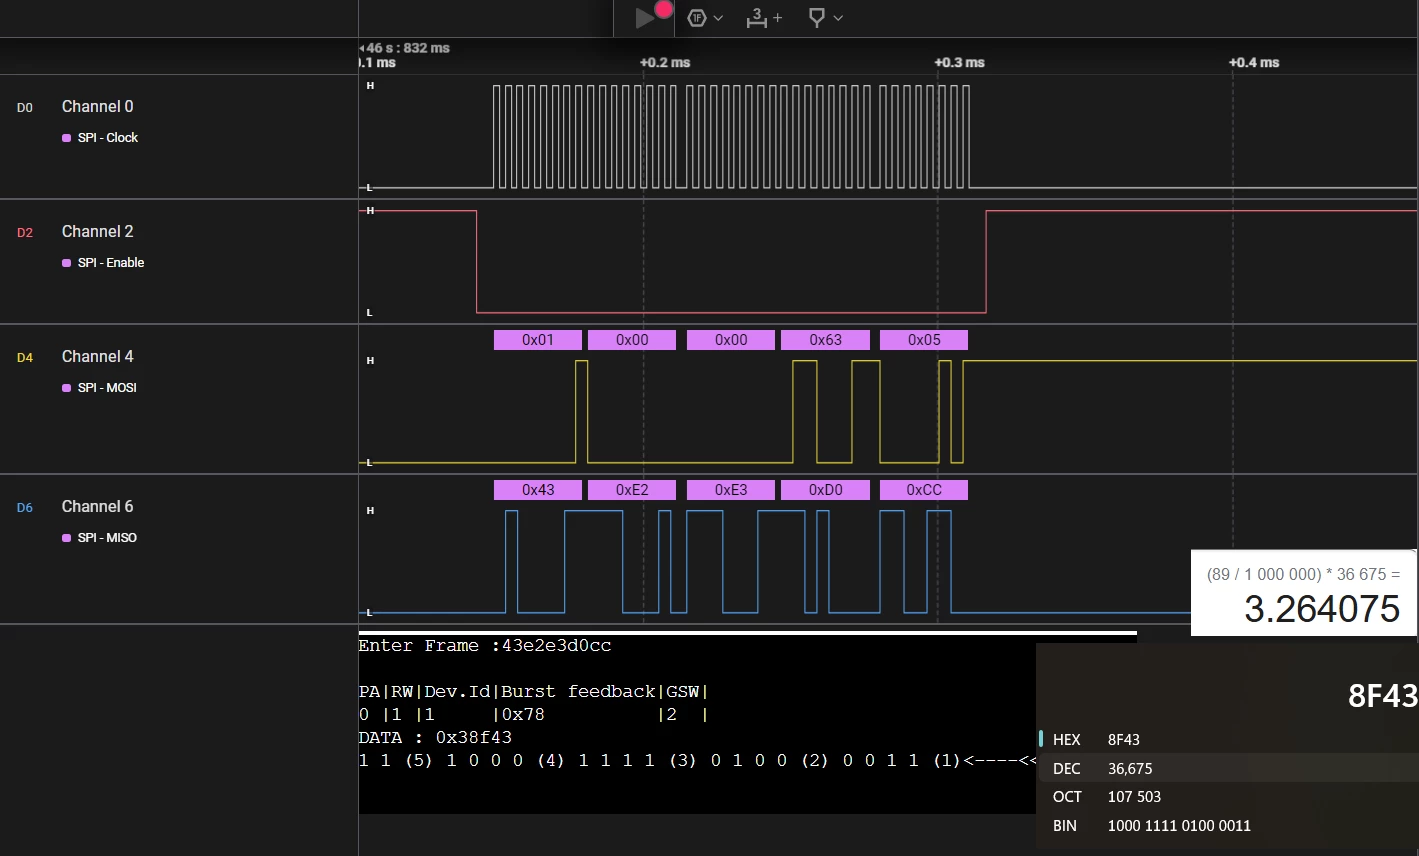
Task: Click the hexagon 1F analyzer icon
Action: click(x=697, y=18)
